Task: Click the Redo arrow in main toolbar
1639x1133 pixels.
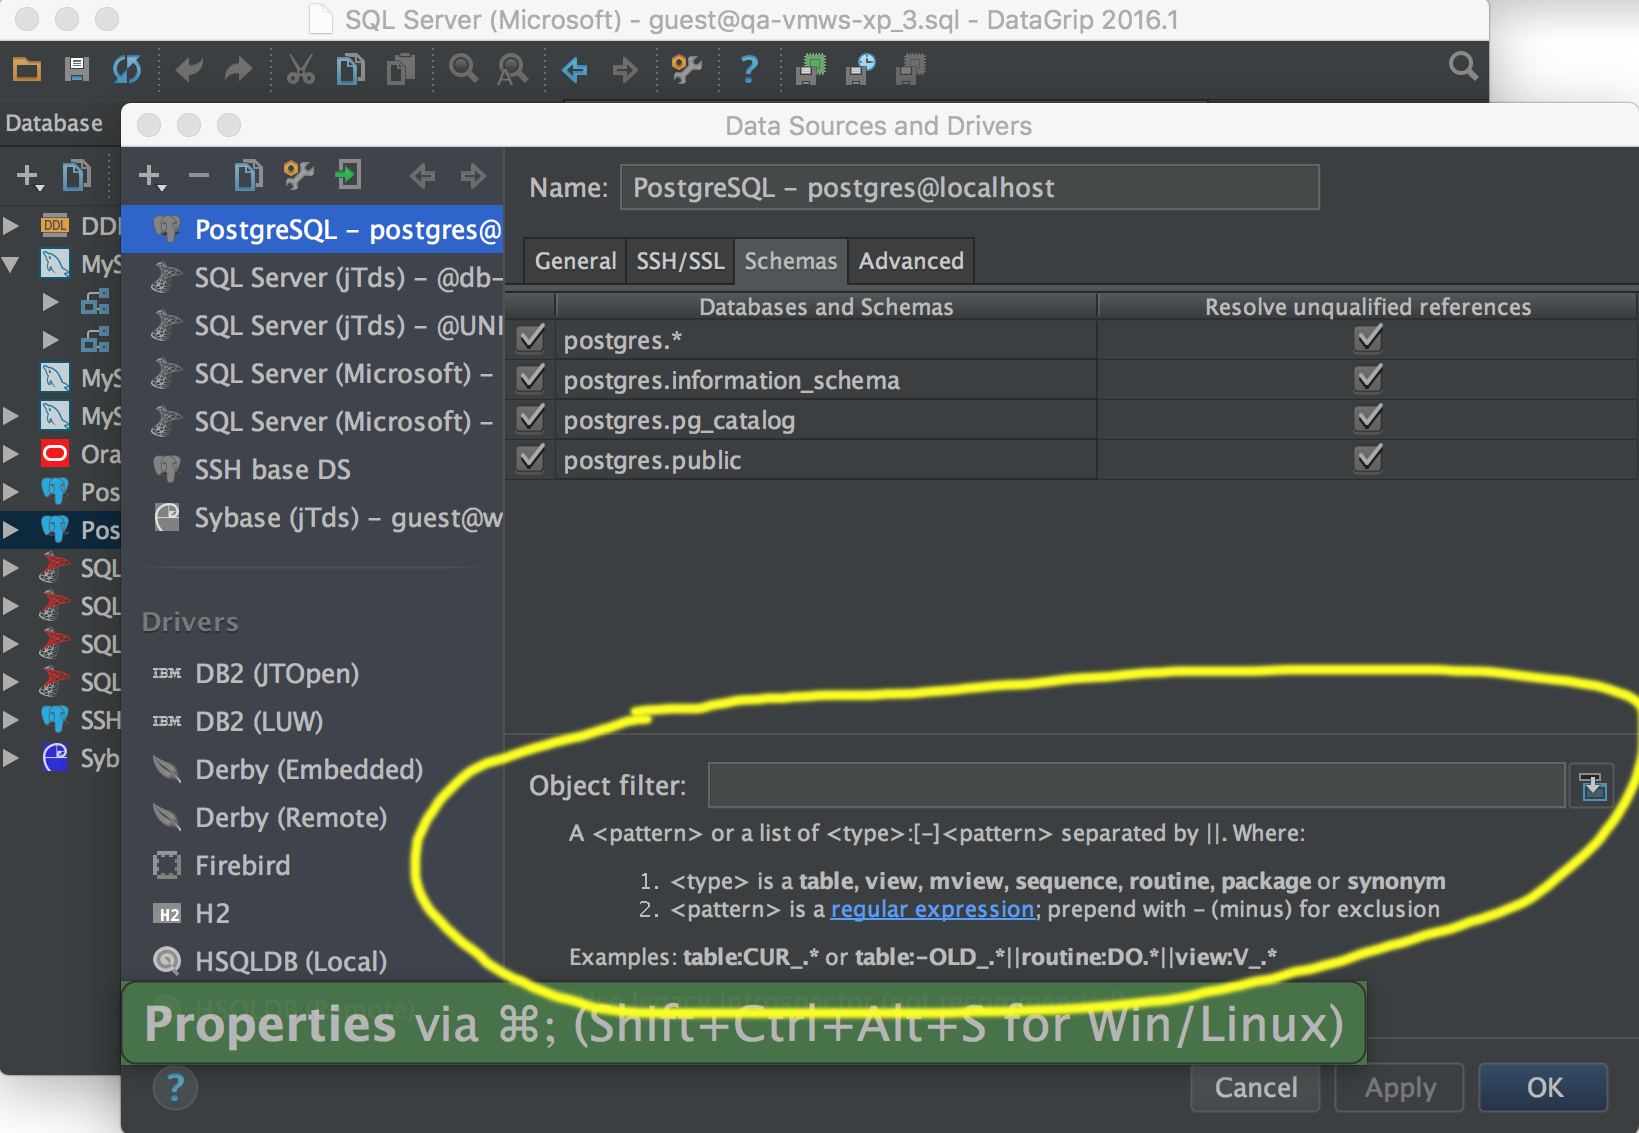Action: point(238,69)
